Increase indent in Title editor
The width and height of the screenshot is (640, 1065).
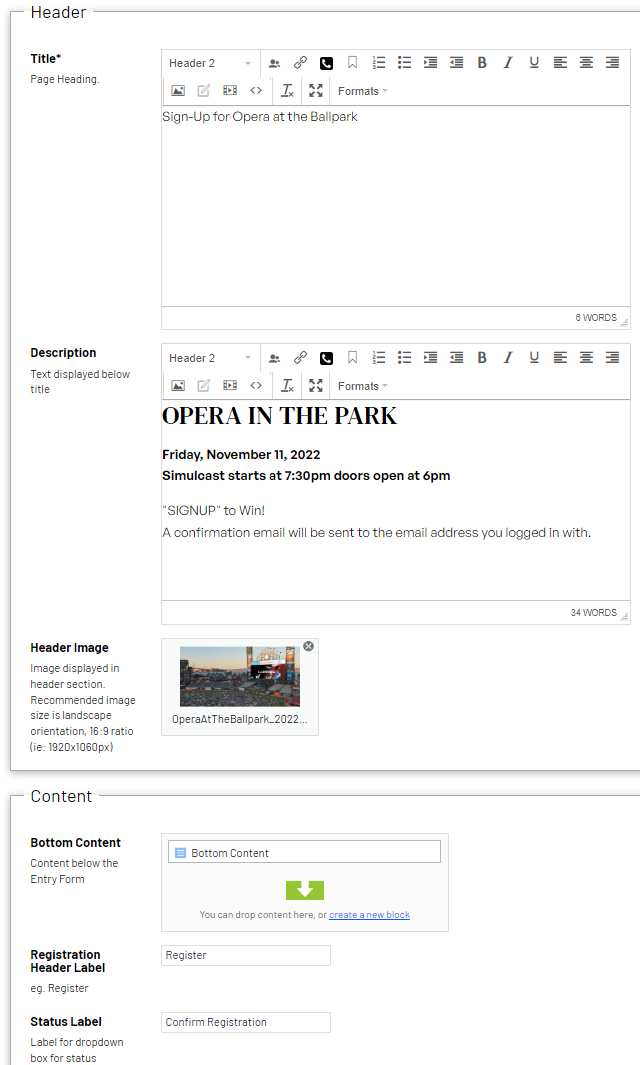[431, 63]
